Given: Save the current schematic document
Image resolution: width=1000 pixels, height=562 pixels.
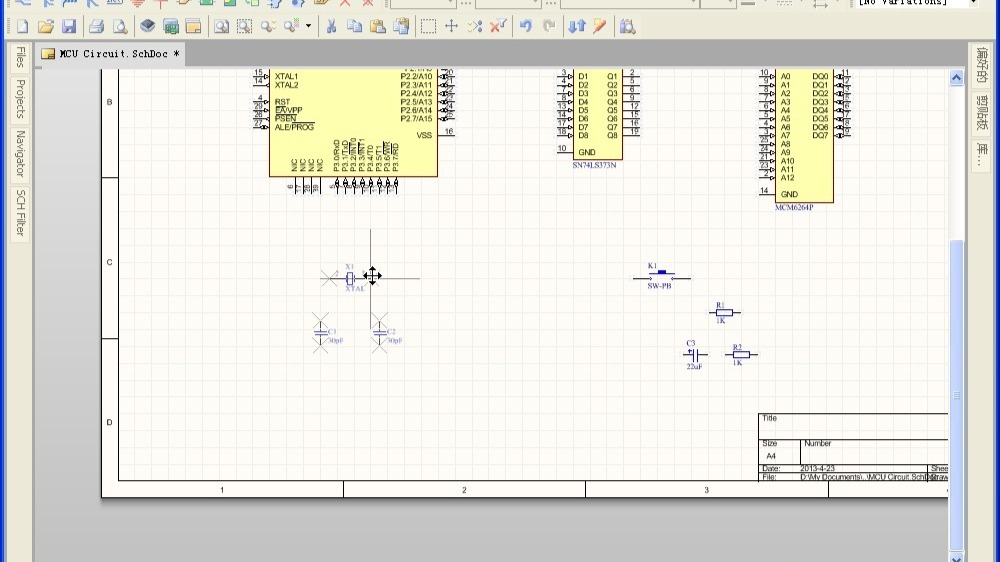Looking at the screenshot, I should (68, 26).
